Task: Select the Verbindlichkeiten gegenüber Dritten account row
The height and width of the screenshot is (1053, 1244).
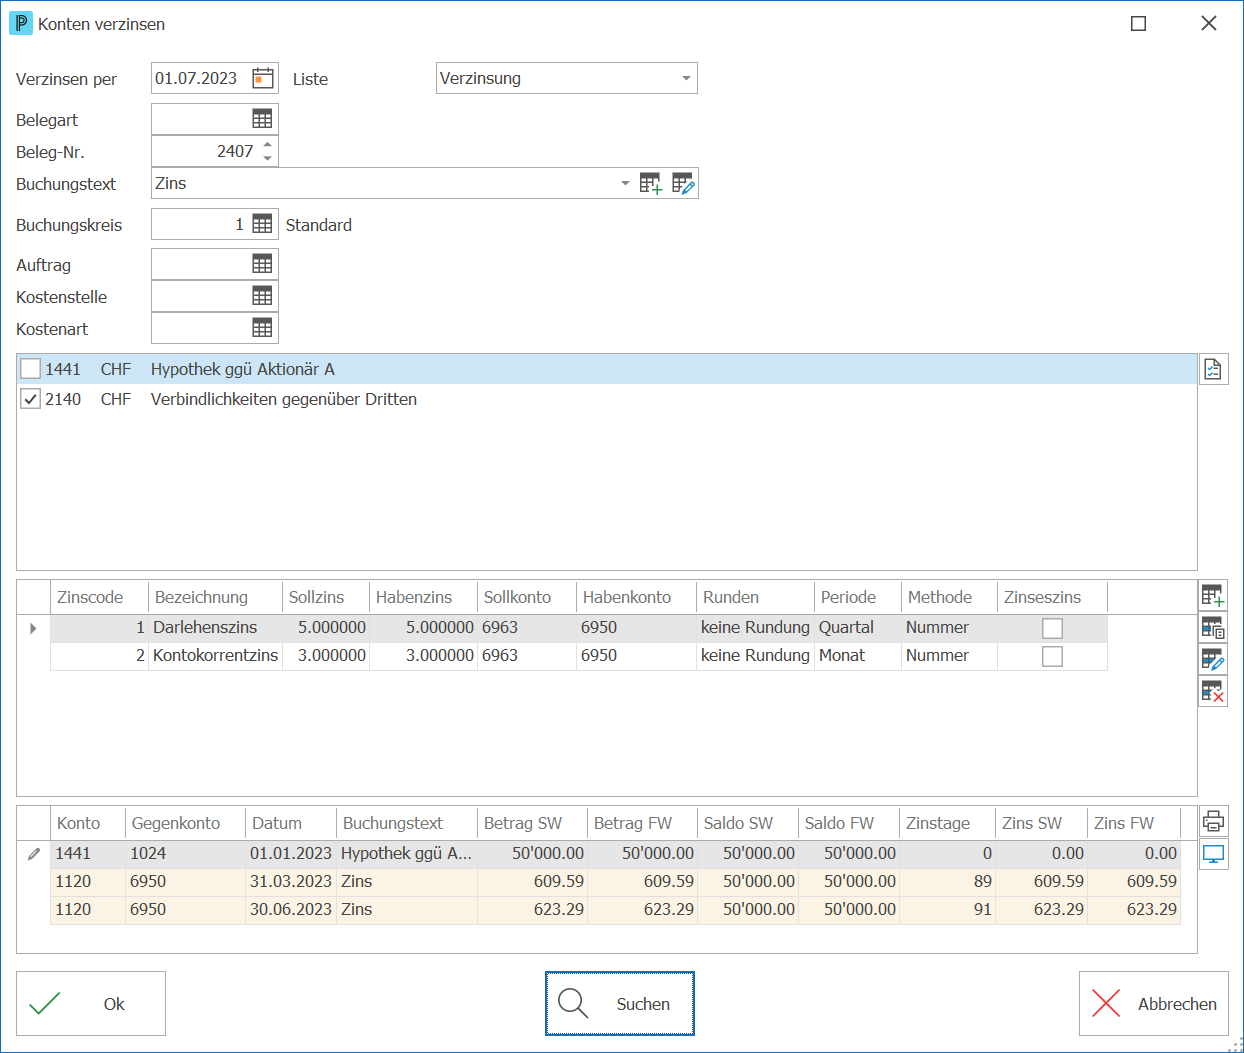Action: [x=607, y=399]
